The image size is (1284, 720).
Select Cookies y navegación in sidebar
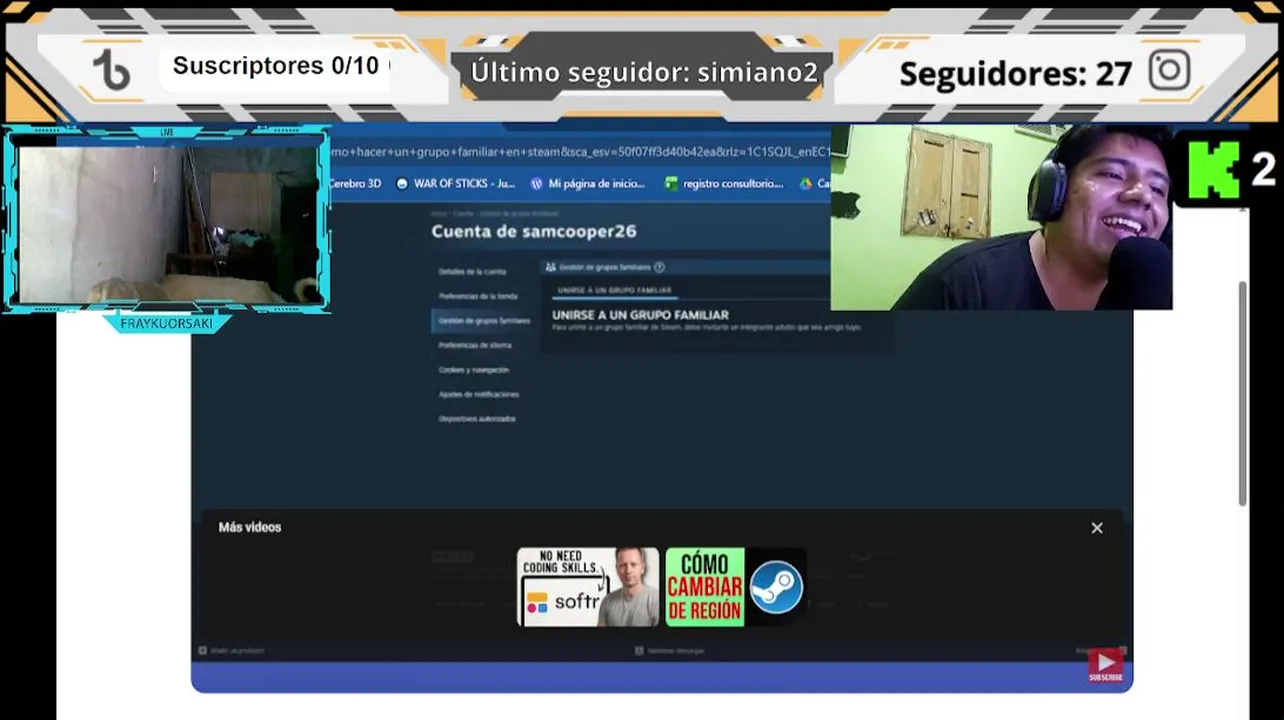click(x=474, y=370)
